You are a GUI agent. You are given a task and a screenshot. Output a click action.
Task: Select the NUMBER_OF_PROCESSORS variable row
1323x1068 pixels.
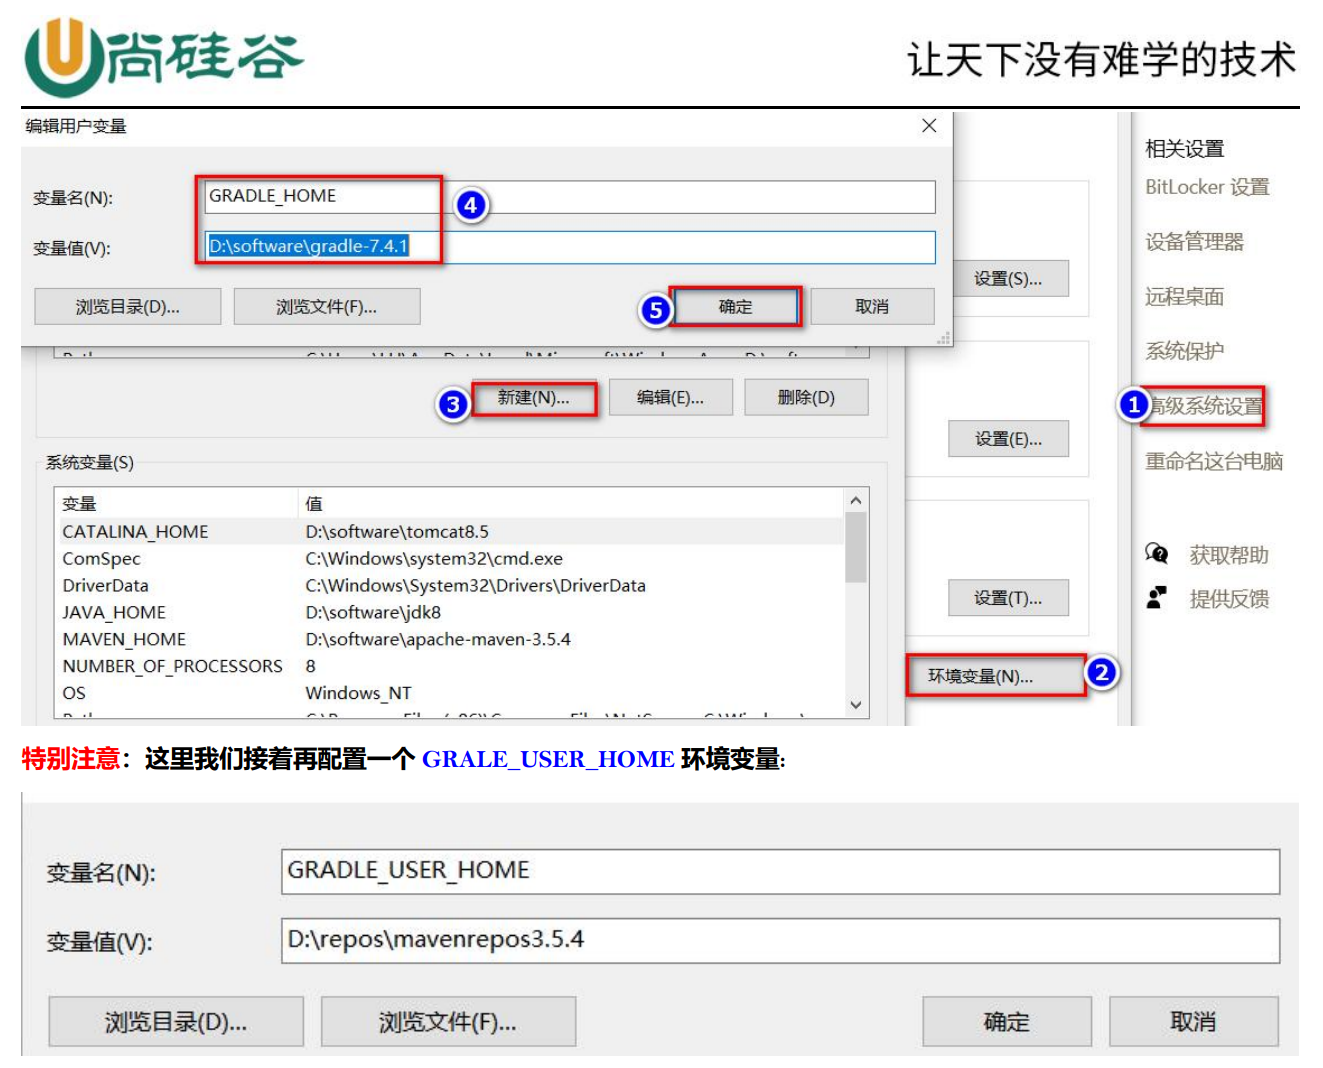449,666
